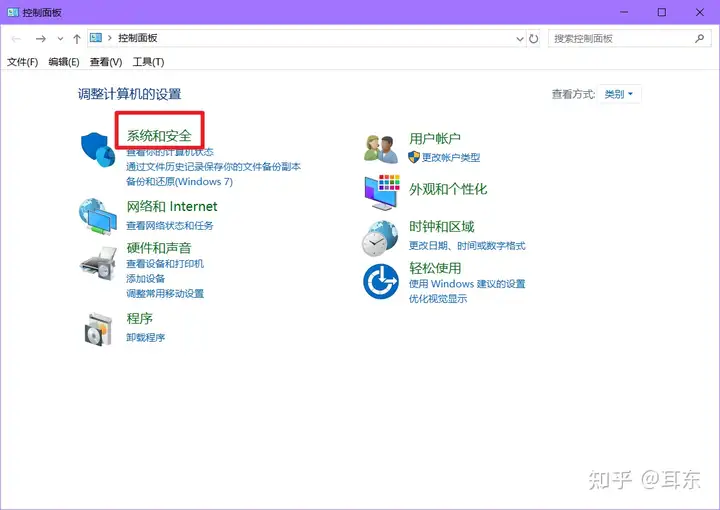
Task: Open 时钟和区域 category
Action: 442,226
